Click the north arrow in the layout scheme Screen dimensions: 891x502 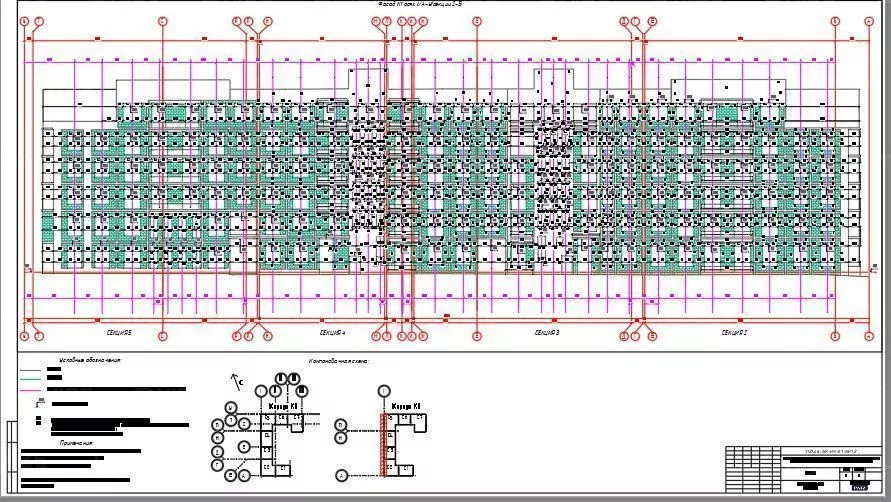click(237, 380)
